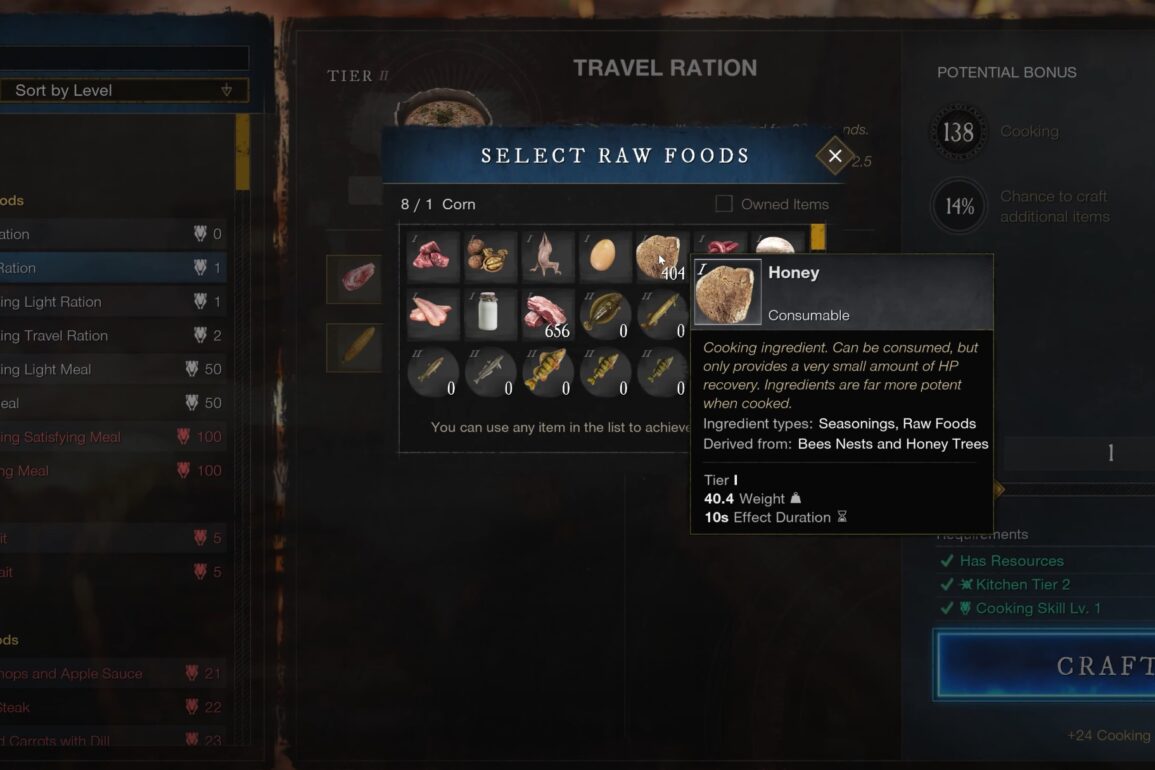
Task: Enable the Owned Items checkbox
Action: point(724,203)
